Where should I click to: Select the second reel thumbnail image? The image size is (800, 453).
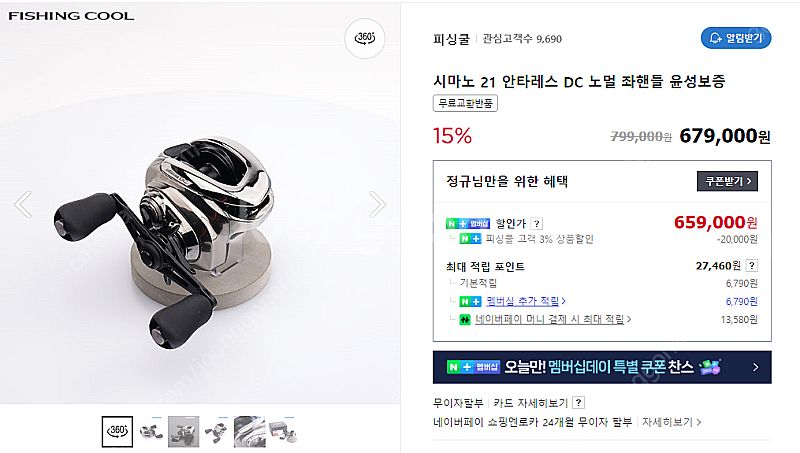point(151,432)
